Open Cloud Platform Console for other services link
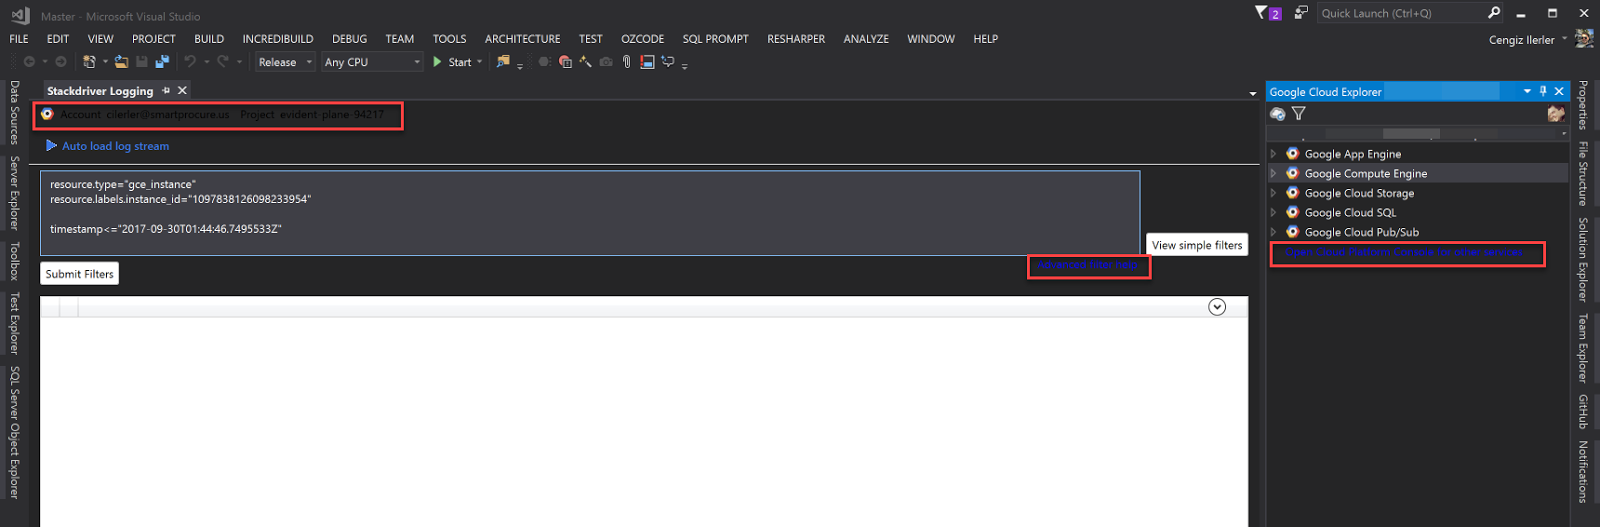Image resolution: width=1600 pixels, height=527 pixels. pos(1404,253)
